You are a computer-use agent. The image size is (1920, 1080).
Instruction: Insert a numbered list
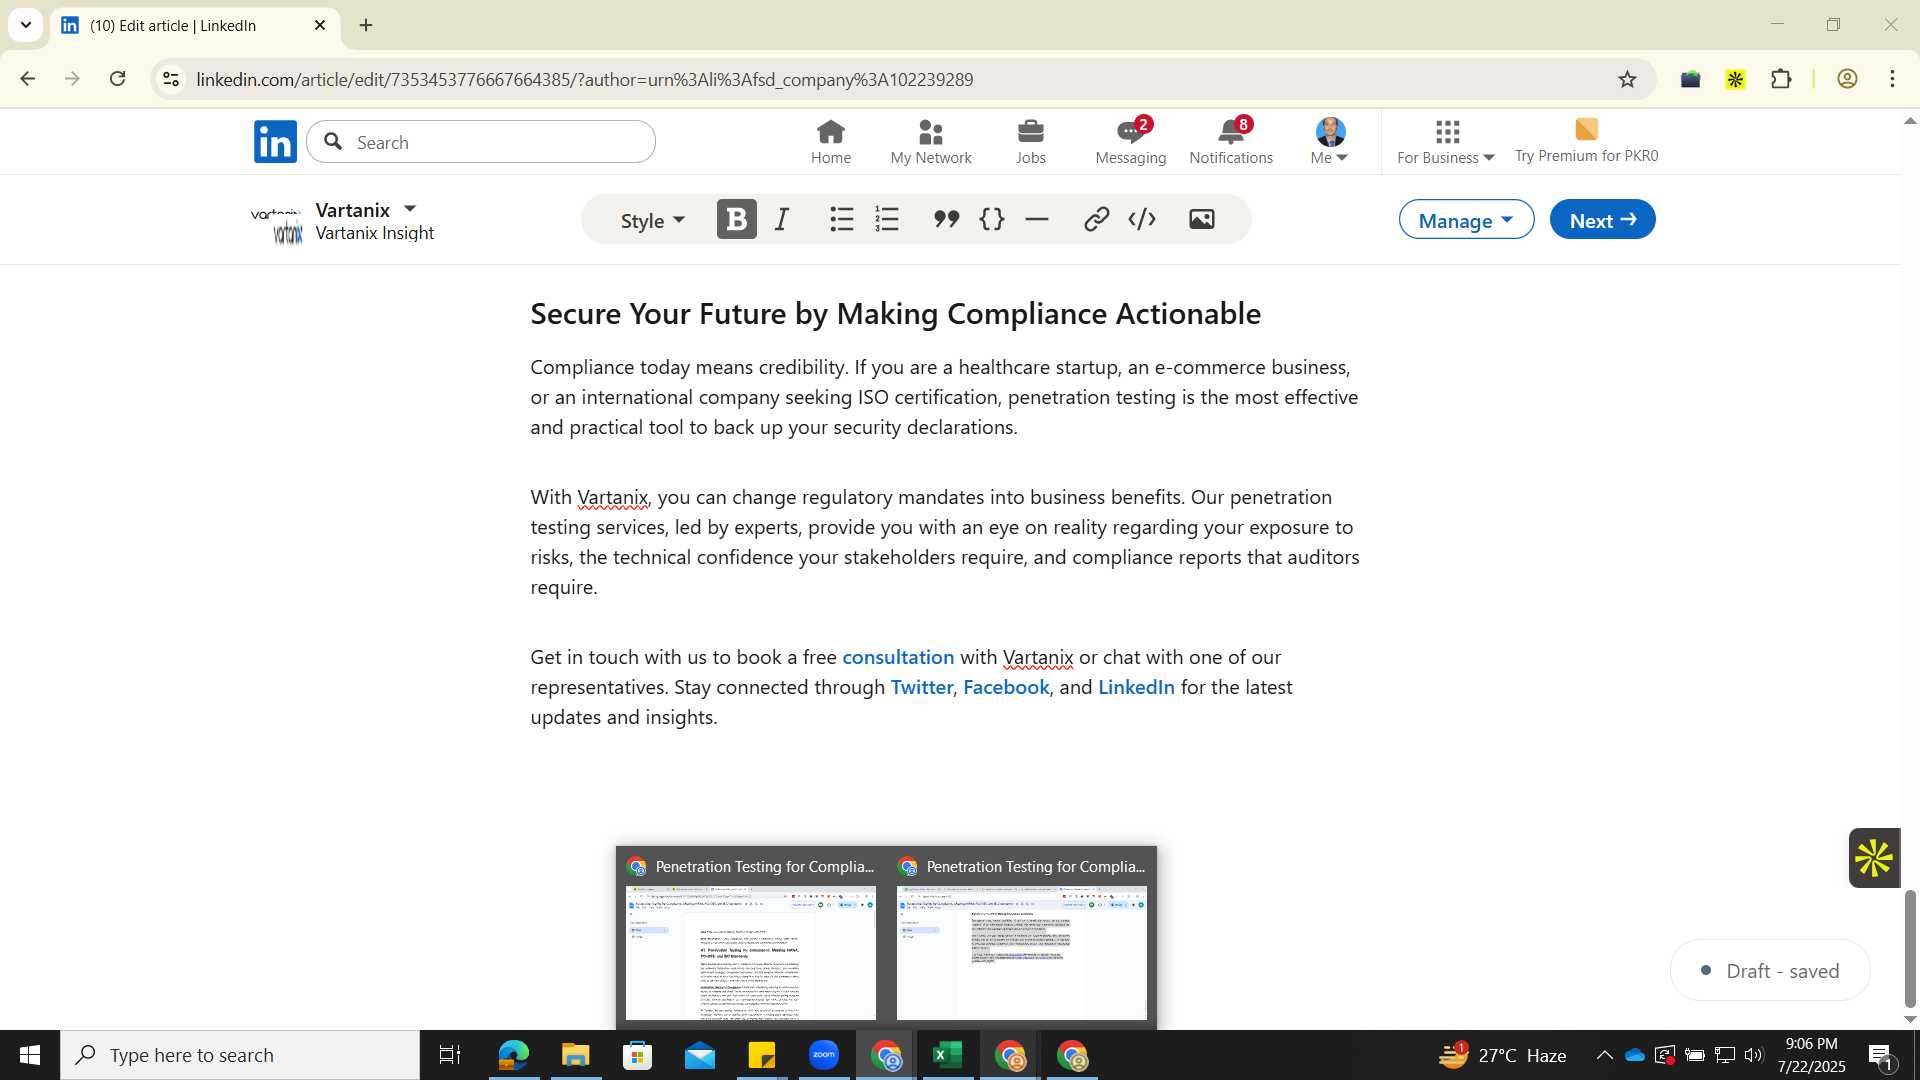pyautogui.click(x=887, y=219)
